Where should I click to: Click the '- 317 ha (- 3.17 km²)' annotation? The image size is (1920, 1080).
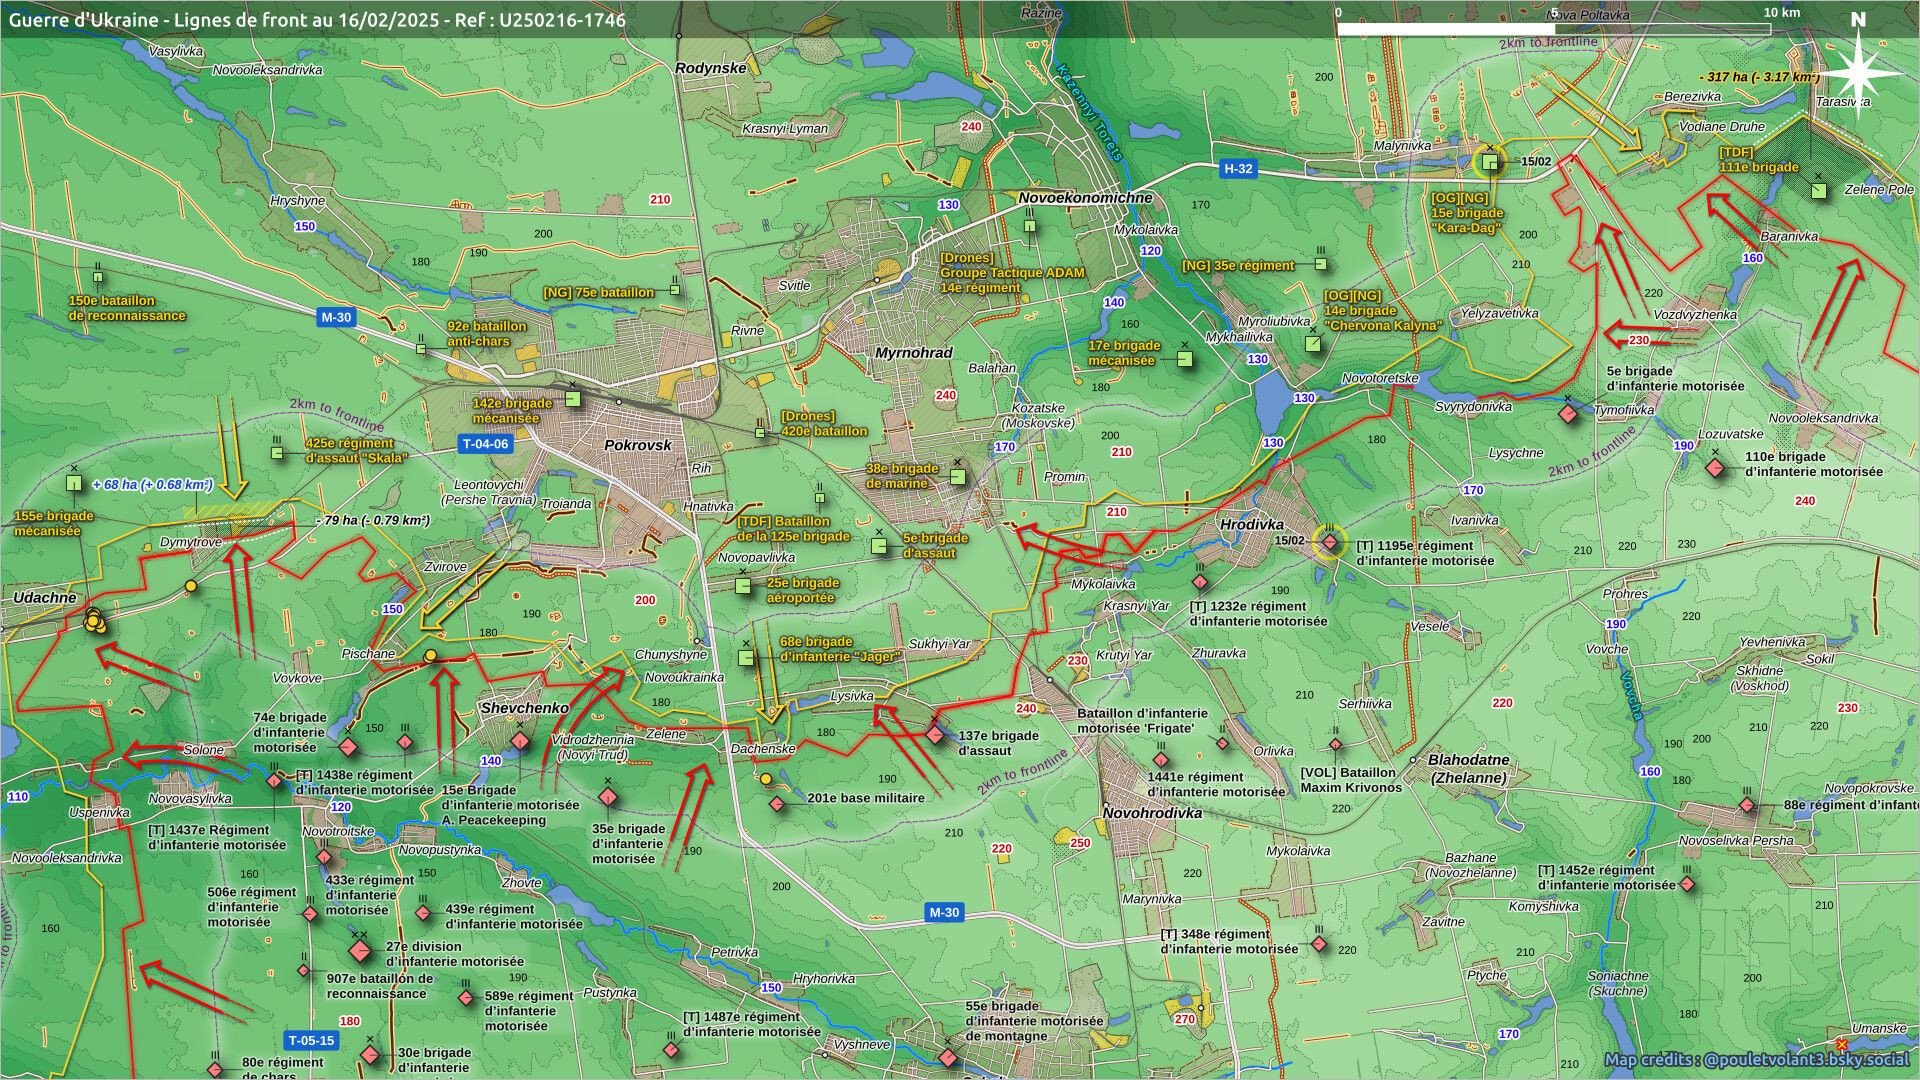(x=1759, y=77)
